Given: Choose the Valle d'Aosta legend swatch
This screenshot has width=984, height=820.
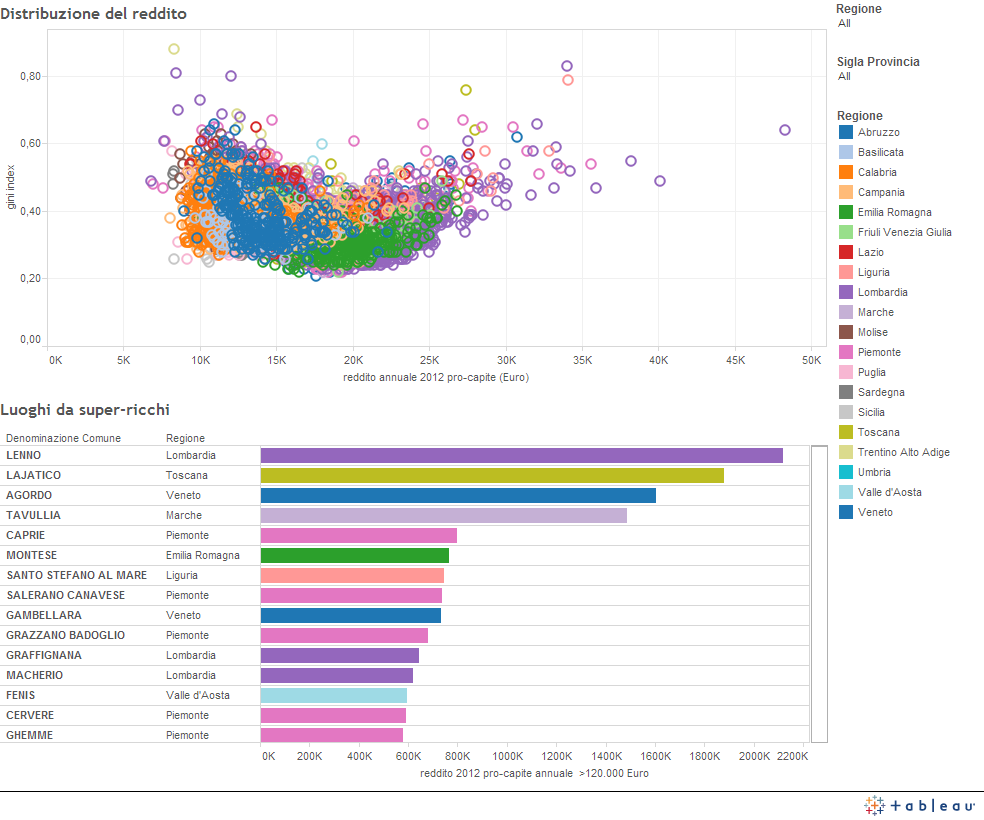Looking at the screenshot, I should pos(845,492).
